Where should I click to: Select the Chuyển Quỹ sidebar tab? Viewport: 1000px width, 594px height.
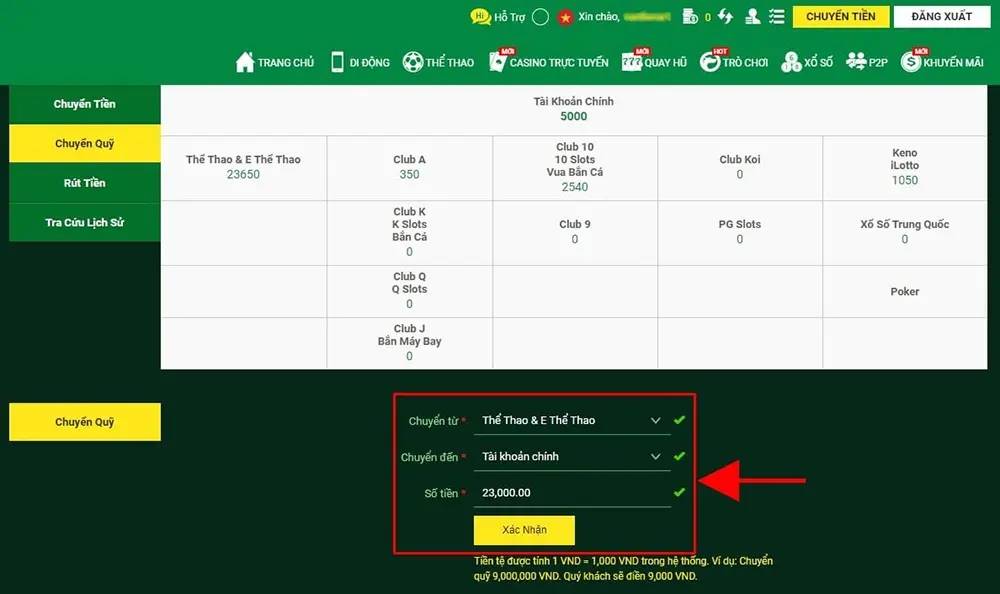pos(85,144)
